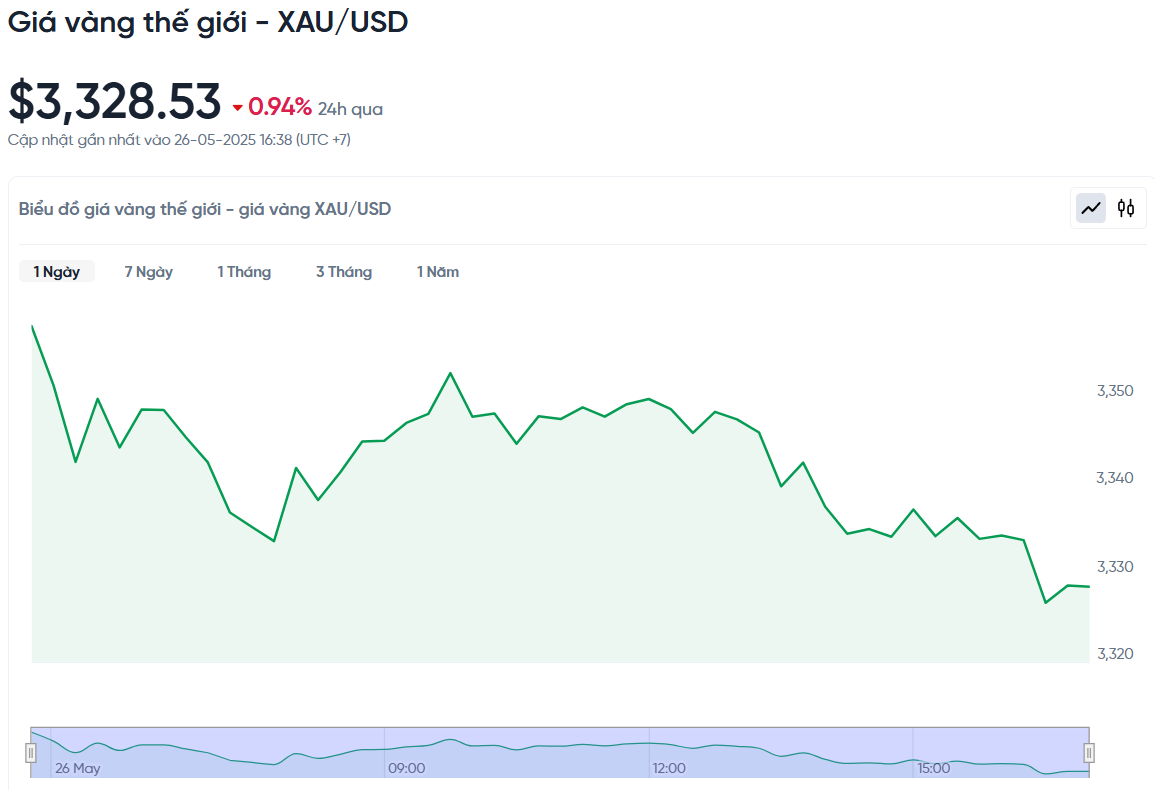
Task: Select the 1 Ngày time range tab
Action: pyautogui.click(x=57, y=271)
